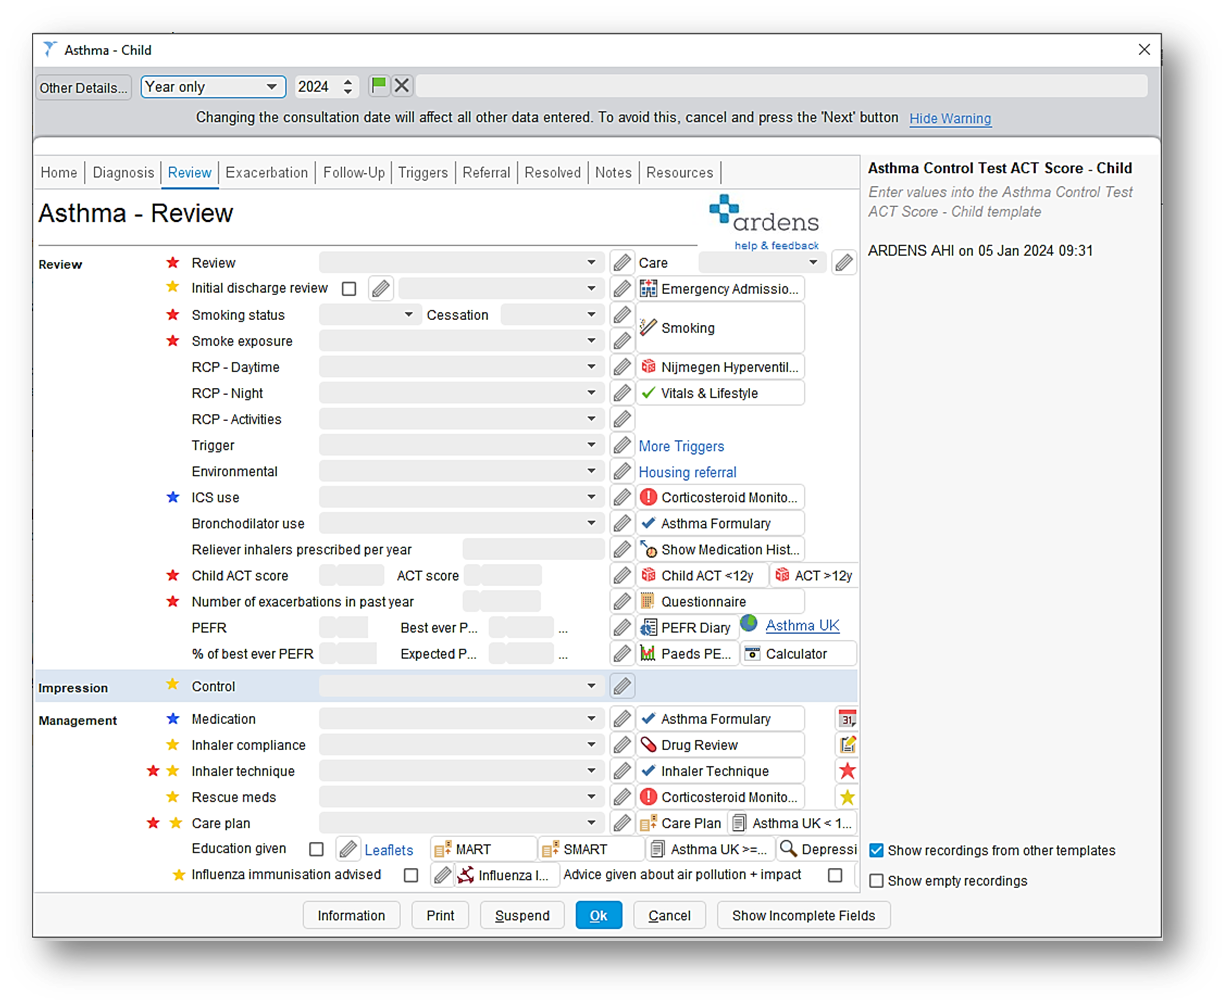The image size is (1228, 1006).
Task: Click pencil icon on RCP - Night row
Action: [622, 393]
